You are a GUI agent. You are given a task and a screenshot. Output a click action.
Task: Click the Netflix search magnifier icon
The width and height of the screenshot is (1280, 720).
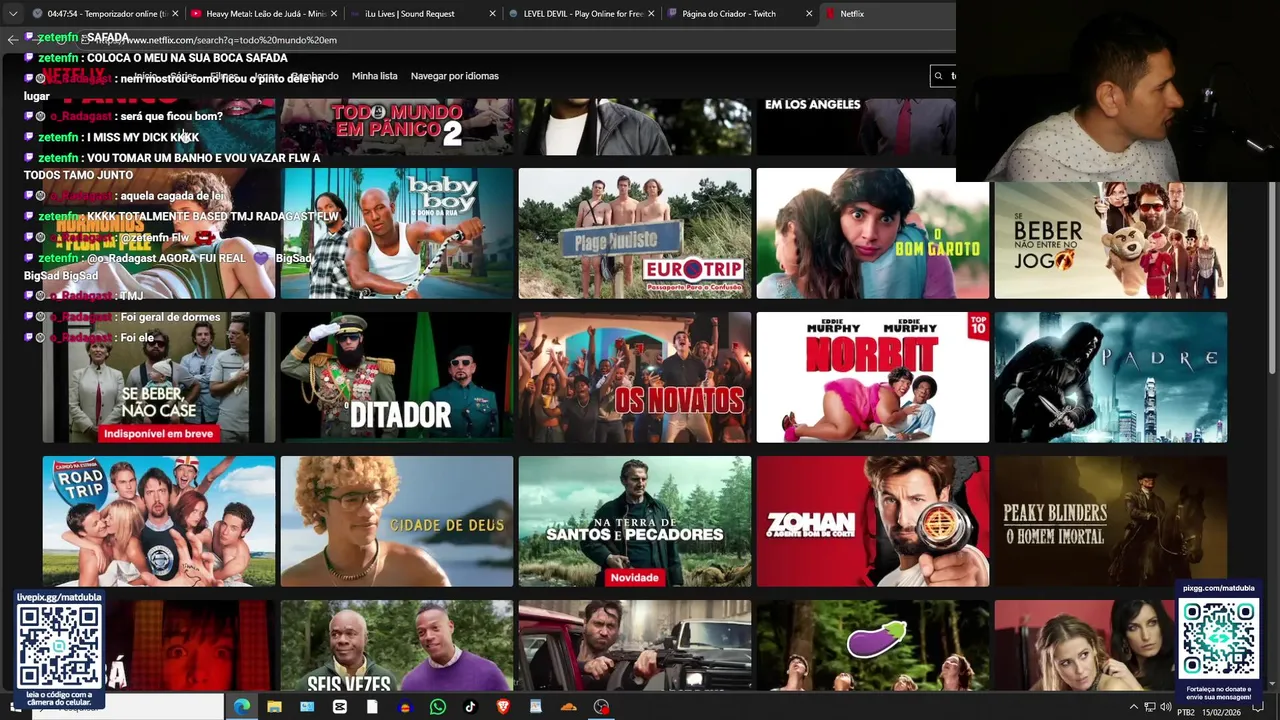click(938, 76)
